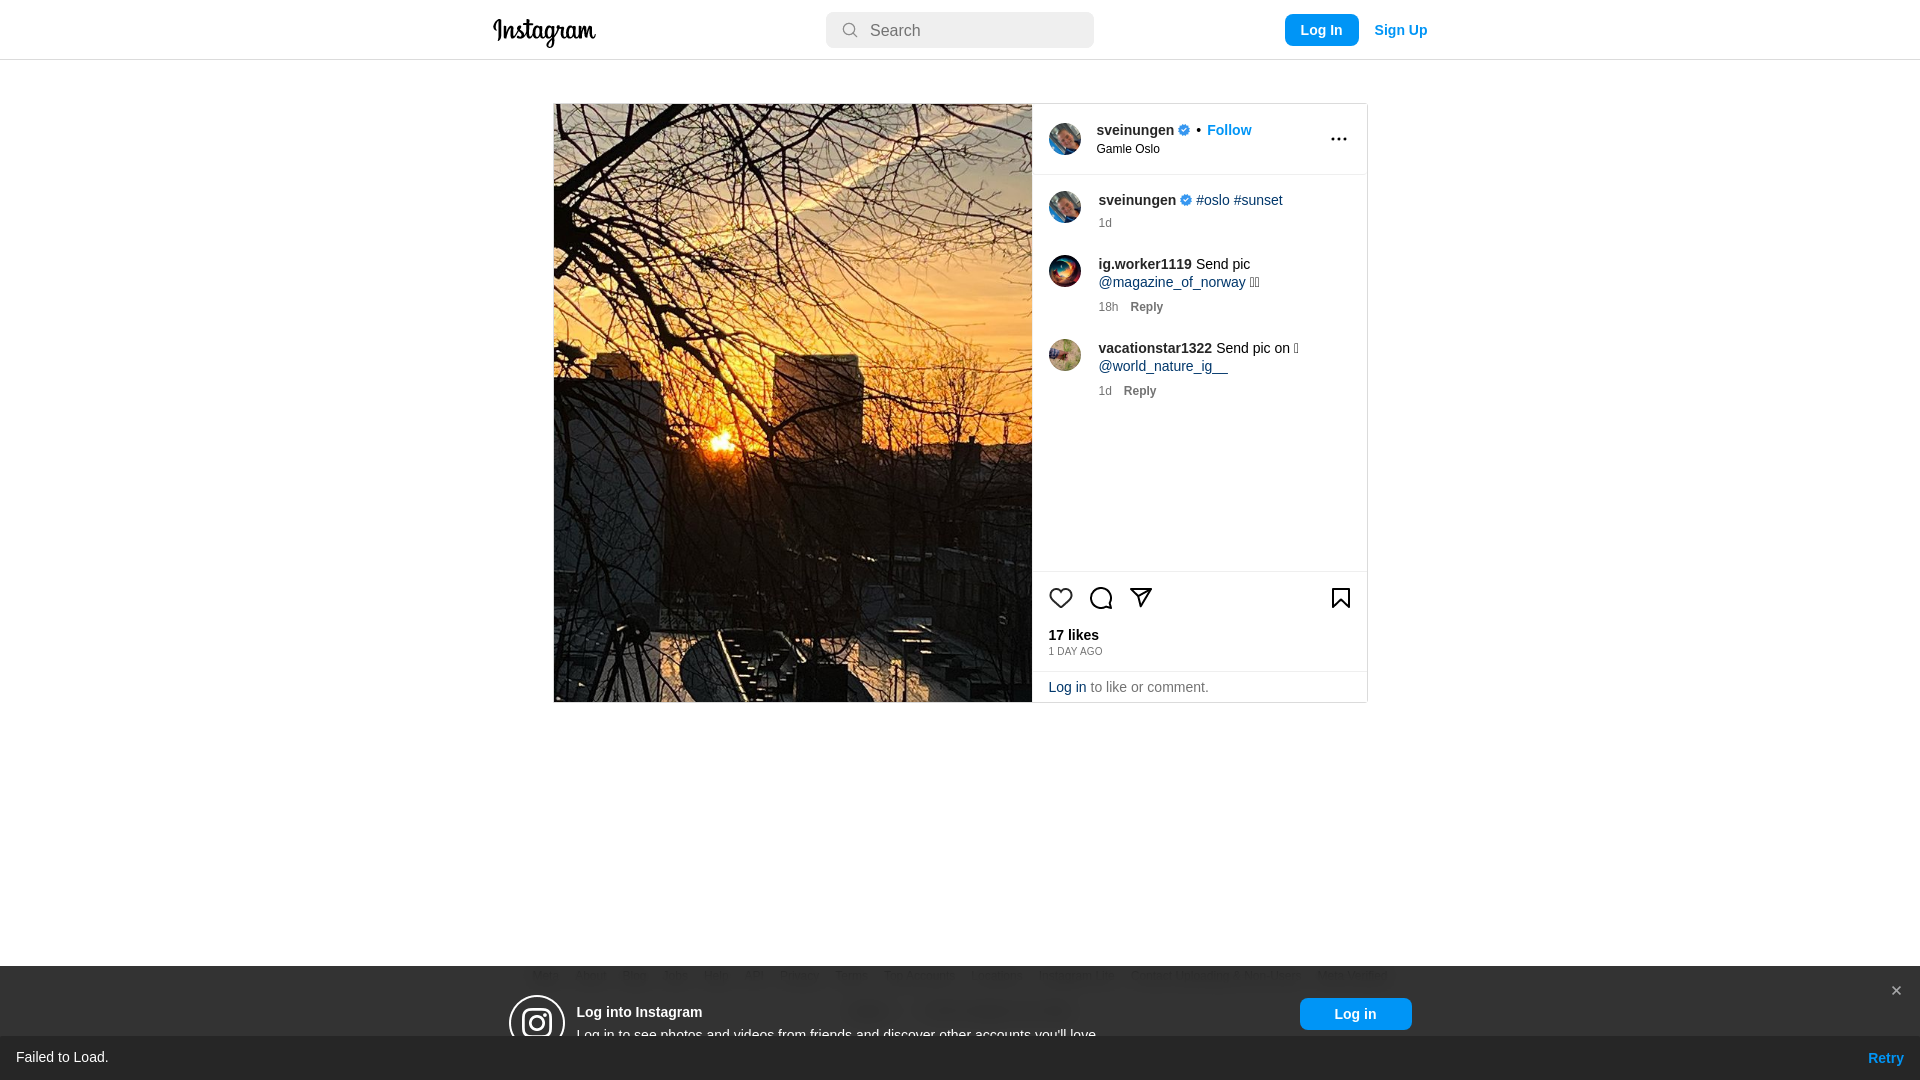Open sveinungen profile avatar in header
1920x1080 pixels.
click(x=1064, y=139)
